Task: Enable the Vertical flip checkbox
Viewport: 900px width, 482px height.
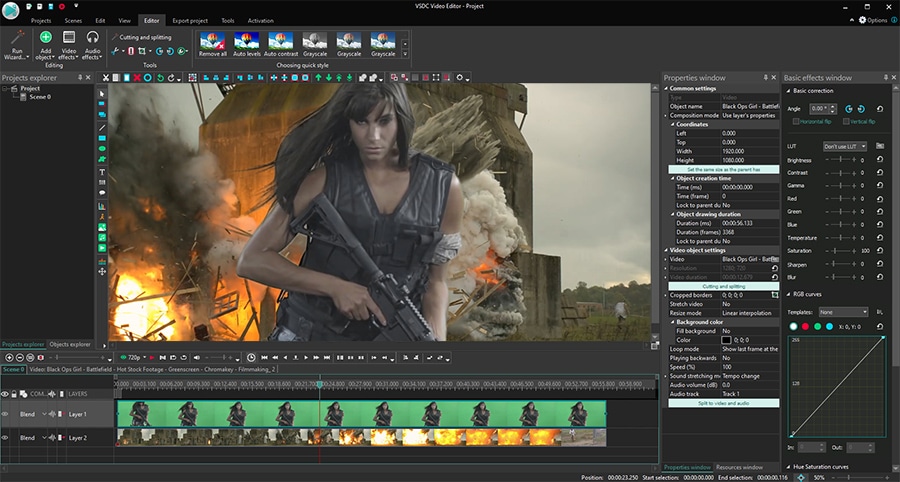Action: (848, 121)
